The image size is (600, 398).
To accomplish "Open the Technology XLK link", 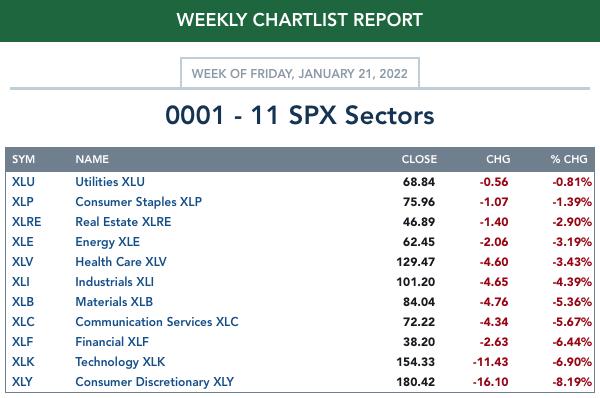I will (120, 362).
